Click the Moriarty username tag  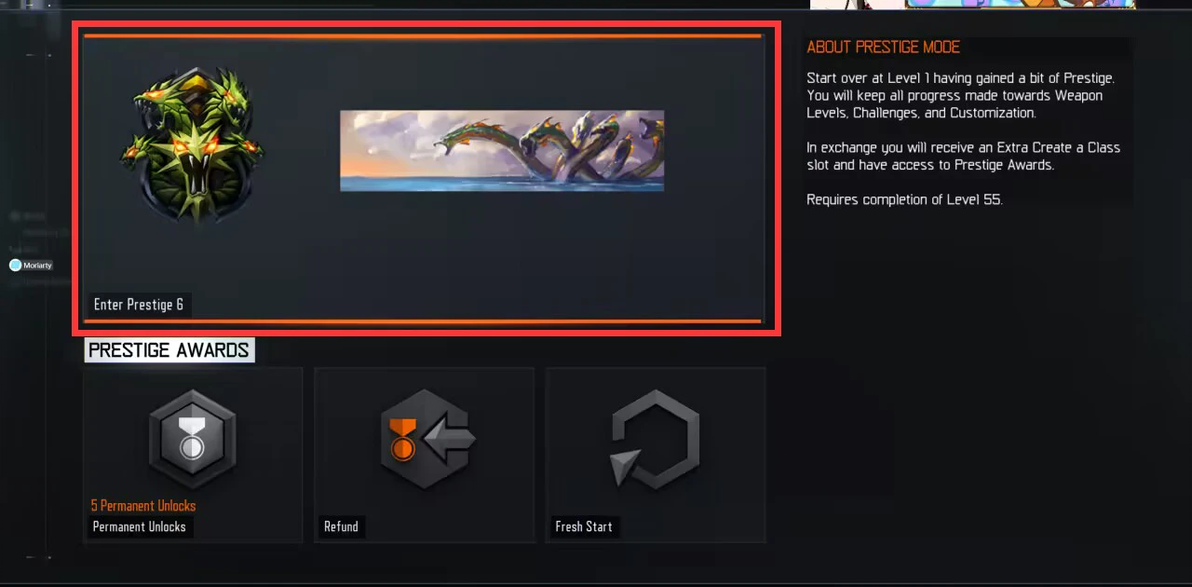click(37, 265)
